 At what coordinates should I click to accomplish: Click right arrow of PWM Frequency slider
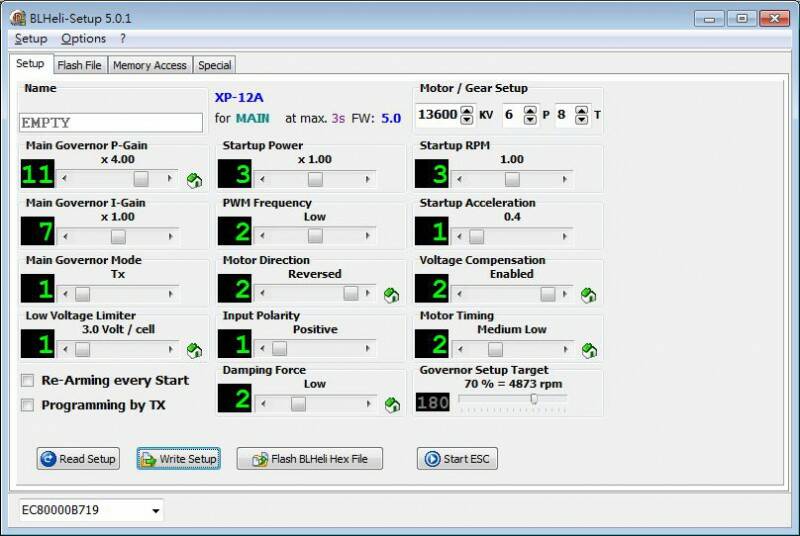pyautogui.click(x=367, y=236)
